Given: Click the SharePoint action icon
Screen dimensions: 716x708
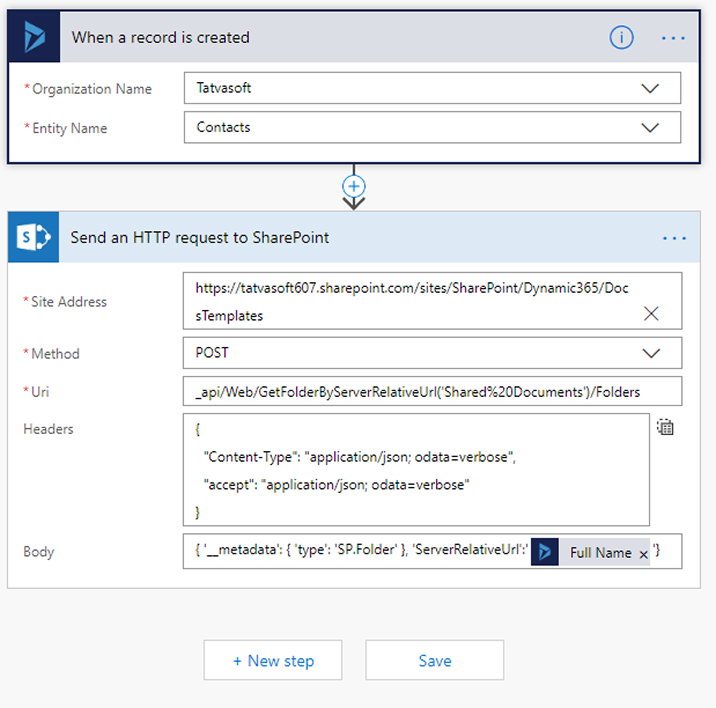Looking at the screenshot, I should point(33,237).
